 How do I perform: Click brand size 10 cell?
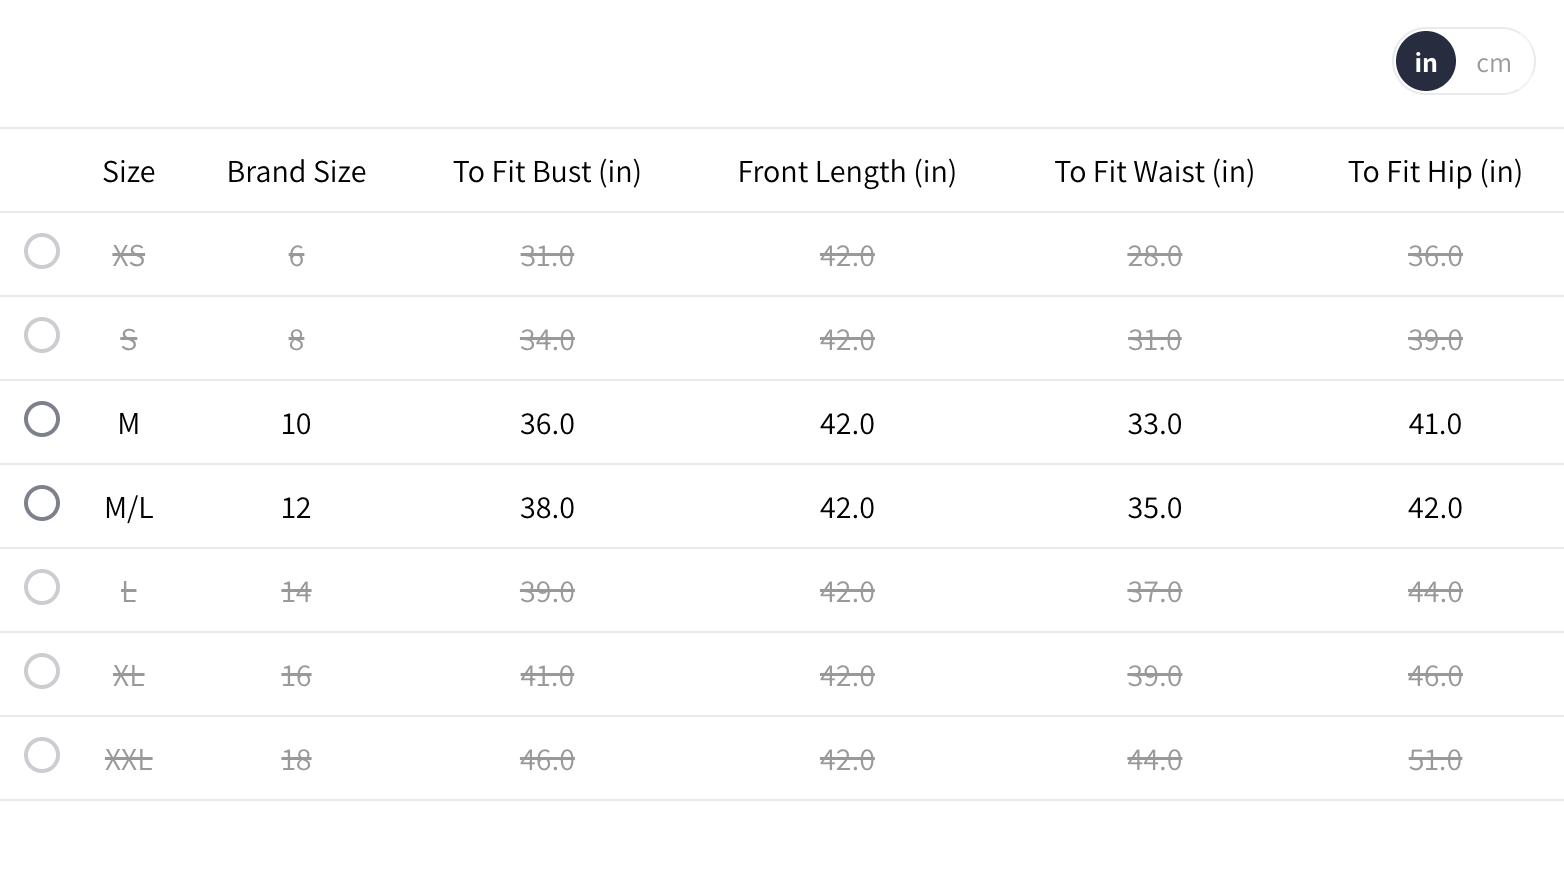pos(296,424)
